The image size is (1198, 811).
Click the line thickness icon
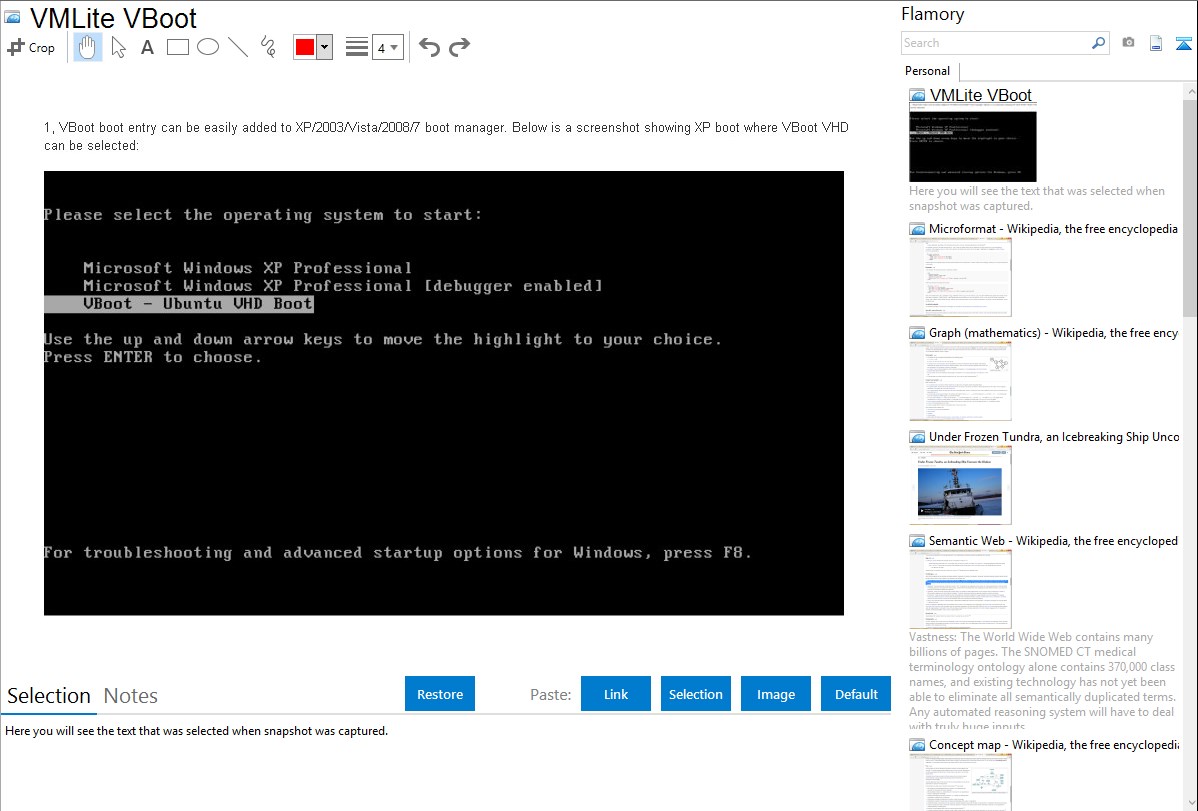click(357, 47)
